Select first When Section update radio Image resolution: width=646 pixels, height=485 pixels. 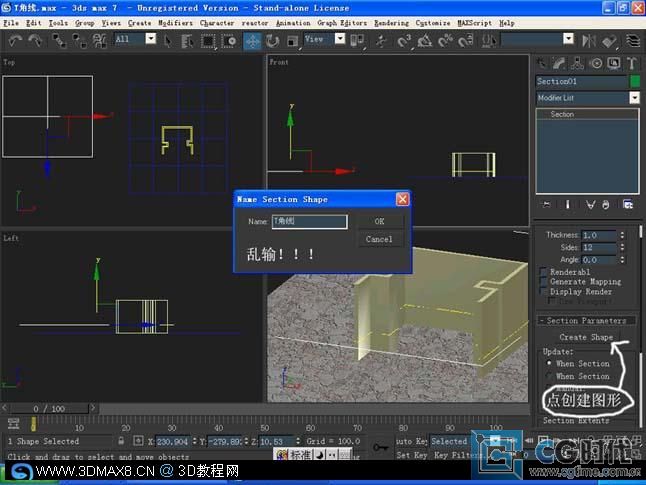click(x=549, y=364)
